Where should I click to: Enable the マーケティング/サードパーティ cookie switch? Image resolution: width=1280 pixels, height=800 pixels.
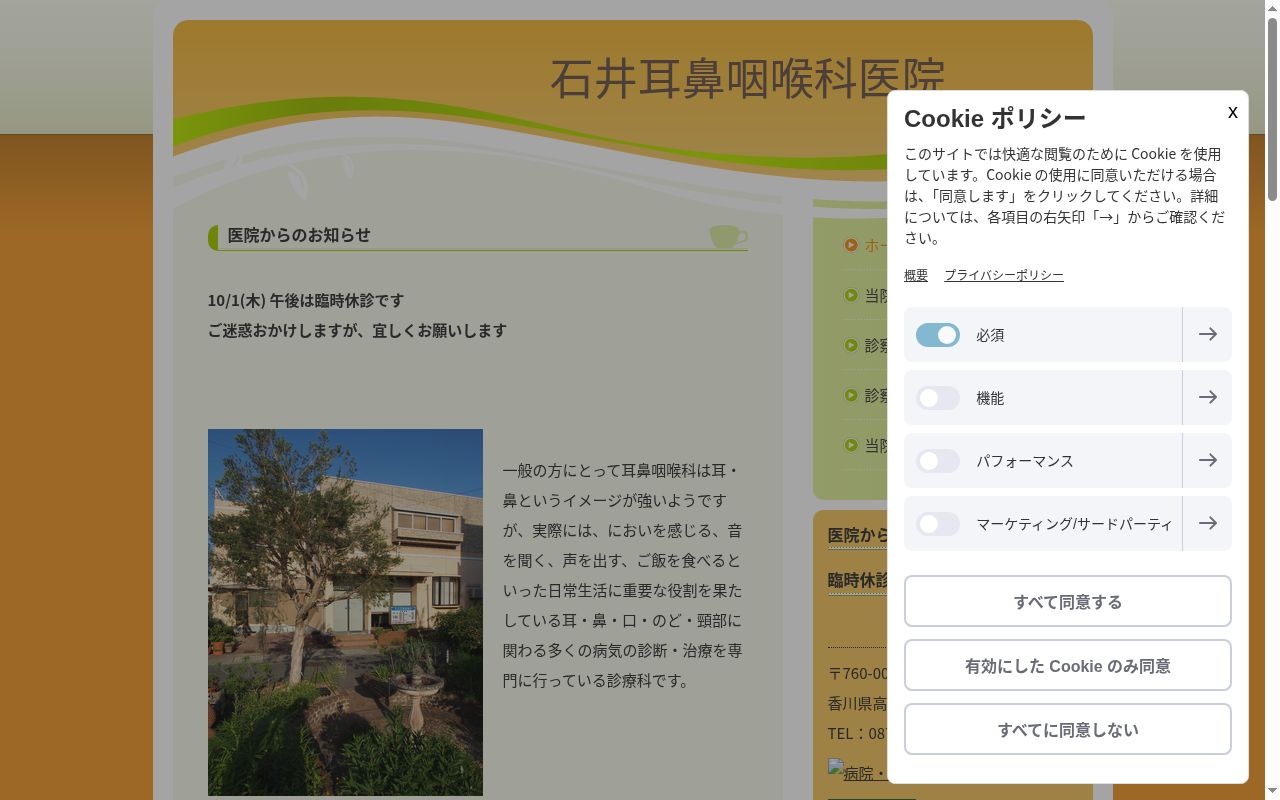938,524
